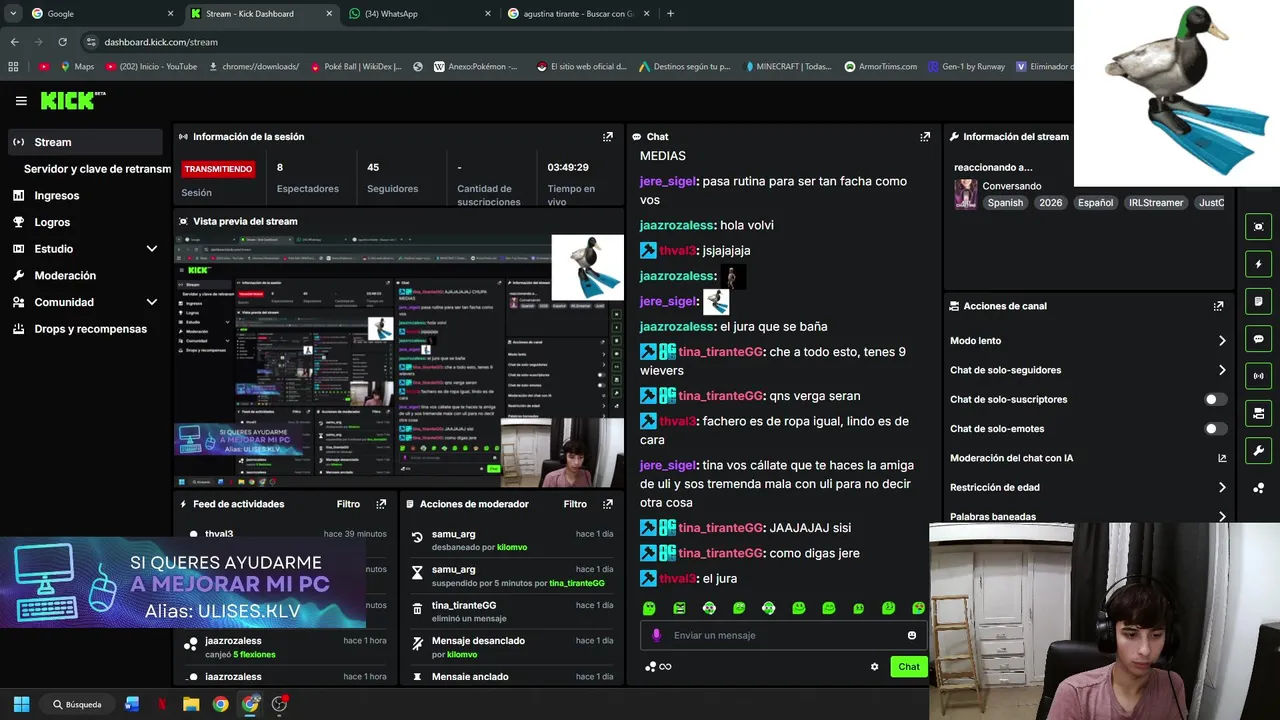Viewport: 1280px width, 720px height.
Task: Go back in browser history
Action: tap(14, 42)
